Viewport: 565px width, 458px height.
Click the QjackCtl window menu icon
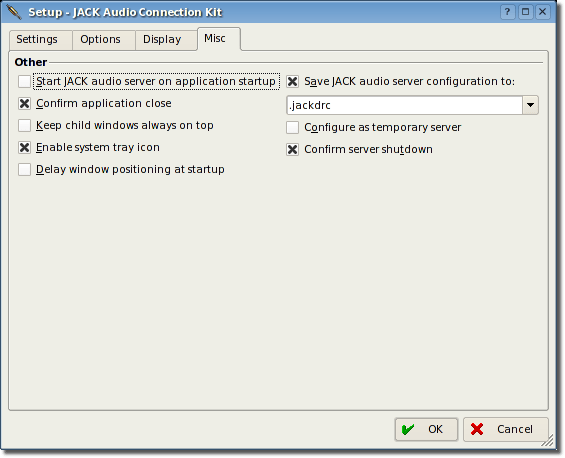pos(14,12)
